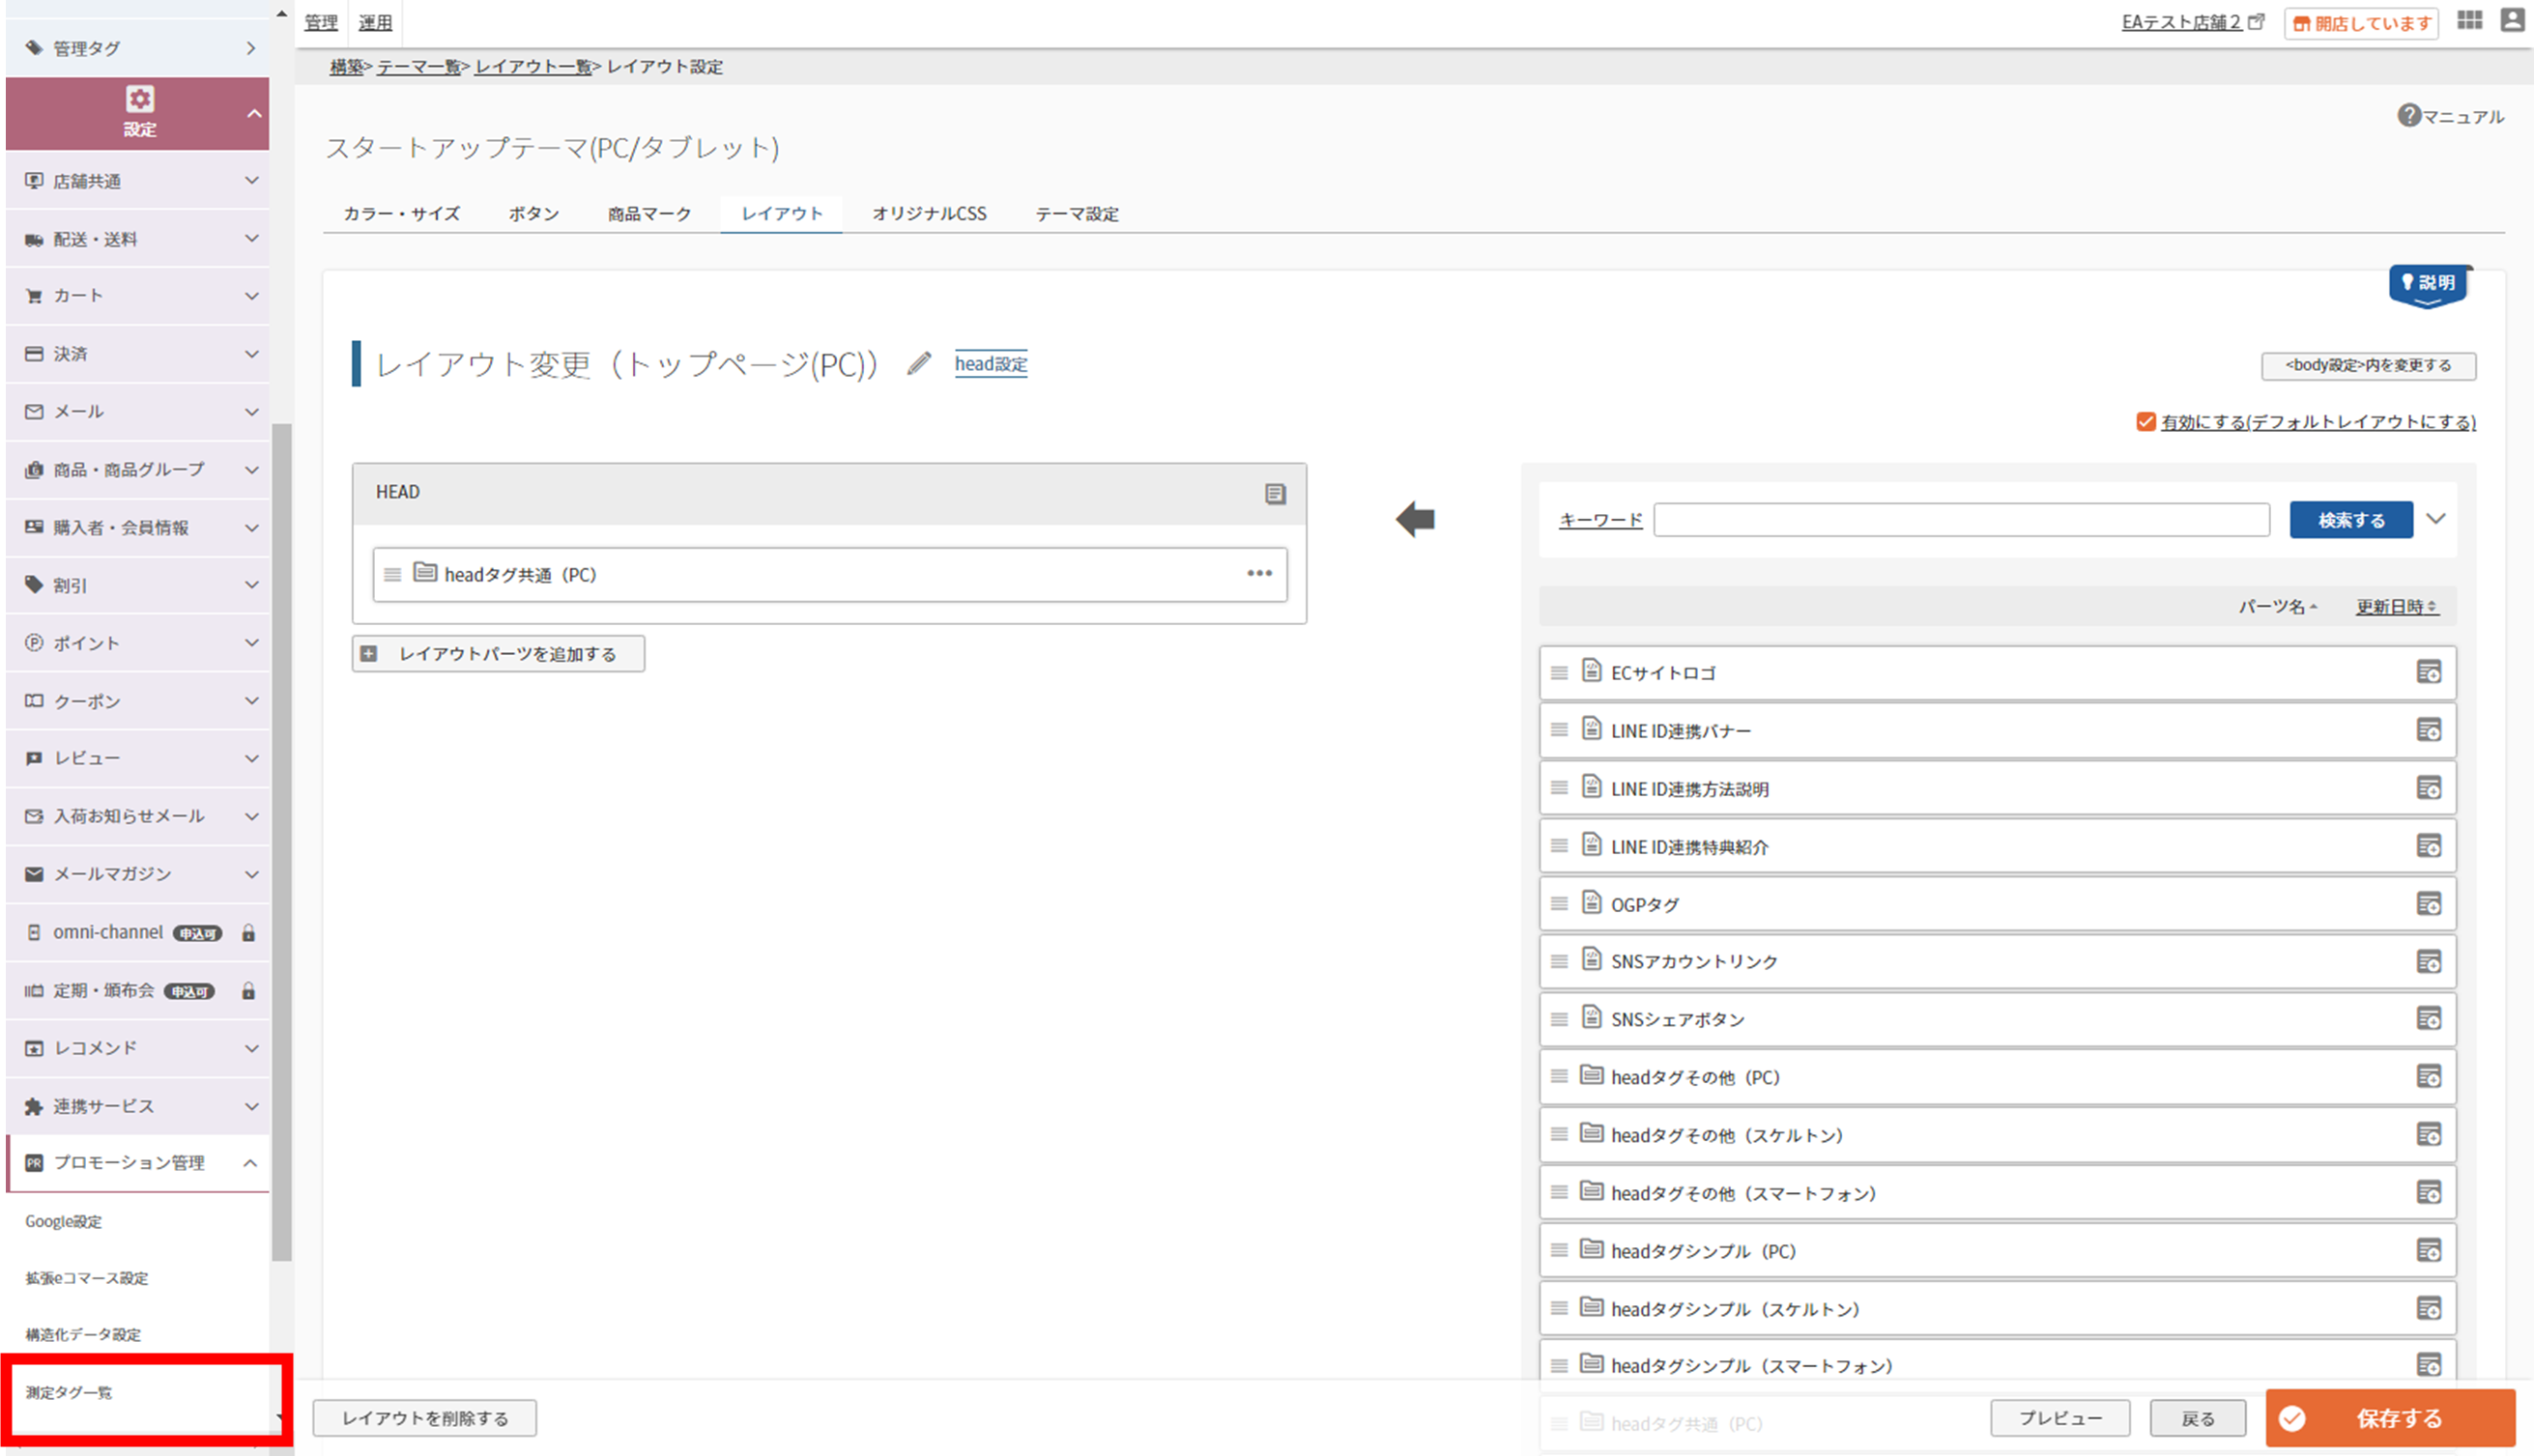Image resolution: width=2534 pixels, height=1456 pixels.
Task: Open Google設定 submenu item
Action: pos(63,1221)
